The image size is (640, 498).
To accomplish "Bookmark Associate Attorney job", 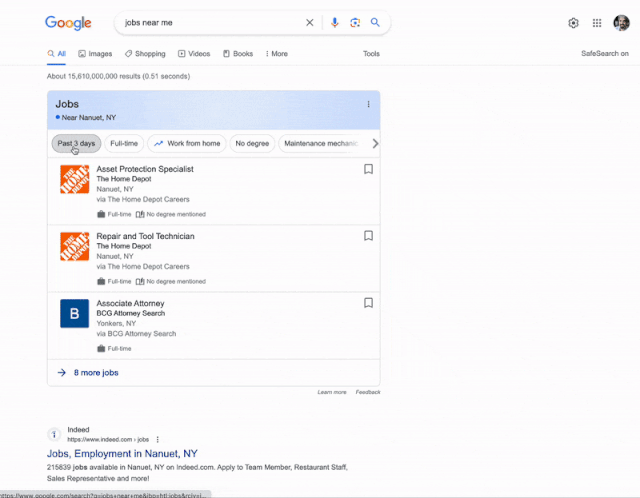I will point(368,303).
